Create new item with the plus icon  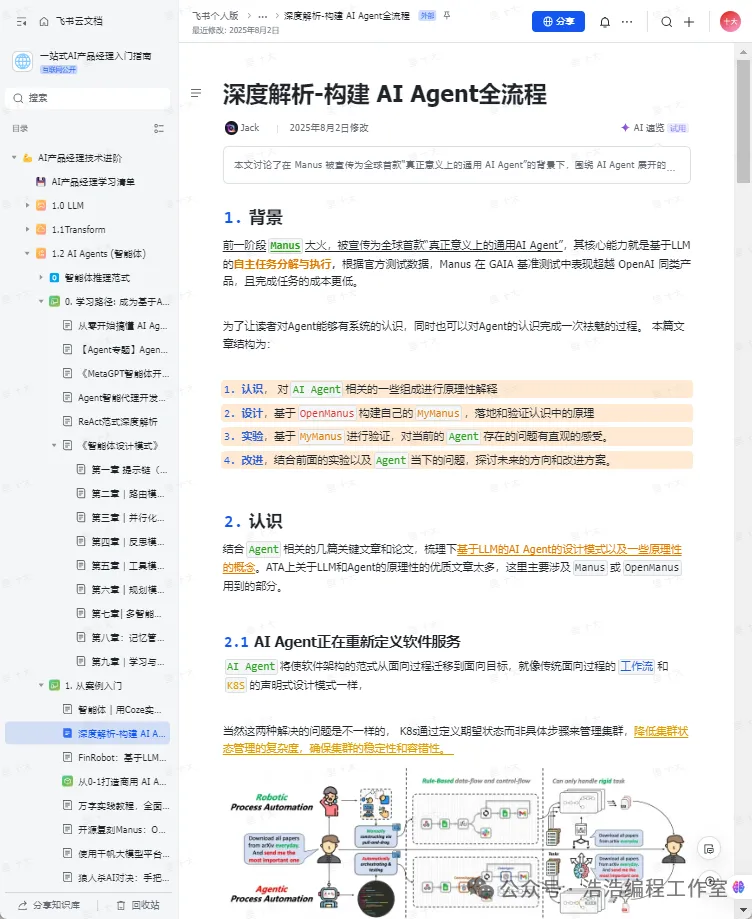pos(689,22)
